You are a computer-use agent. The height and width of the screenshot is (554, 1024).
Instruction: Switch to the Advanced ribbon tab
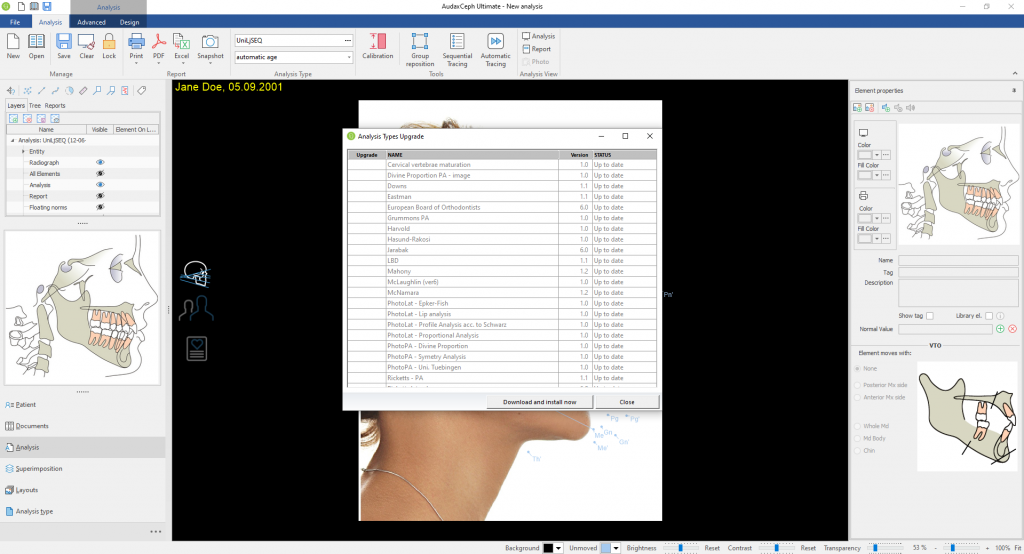pos(91,21)
